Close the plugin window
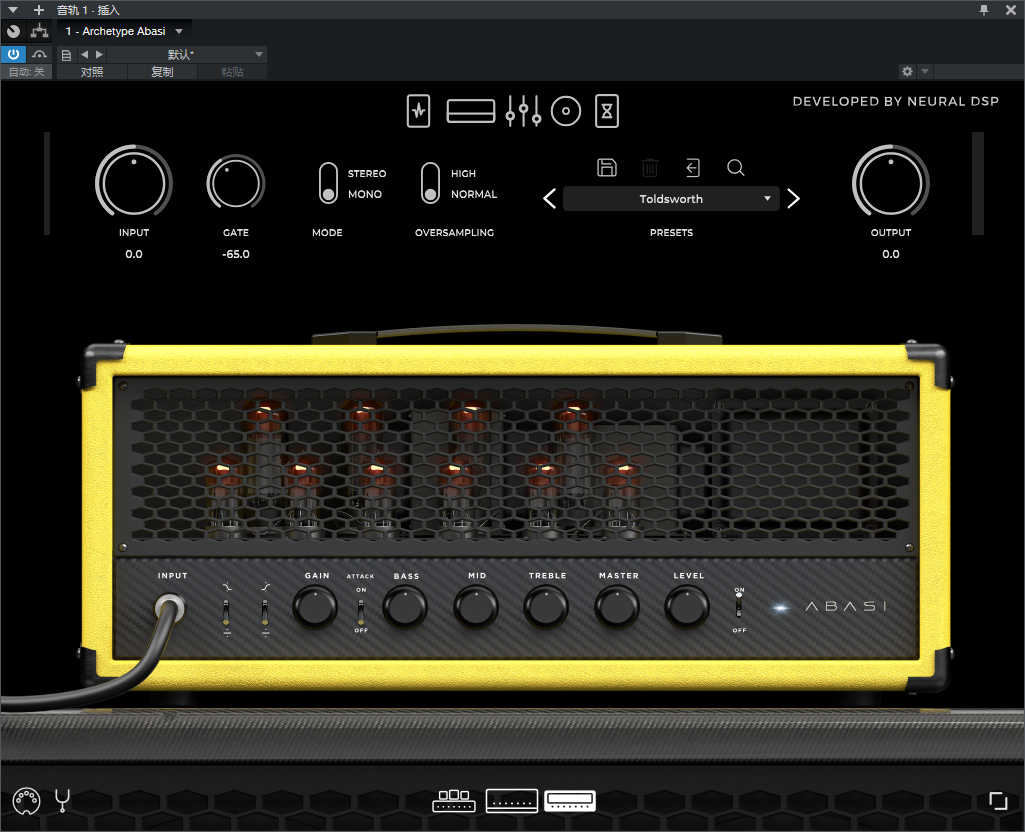This screenshot has width=1025, height=832. pos(1011,10)
